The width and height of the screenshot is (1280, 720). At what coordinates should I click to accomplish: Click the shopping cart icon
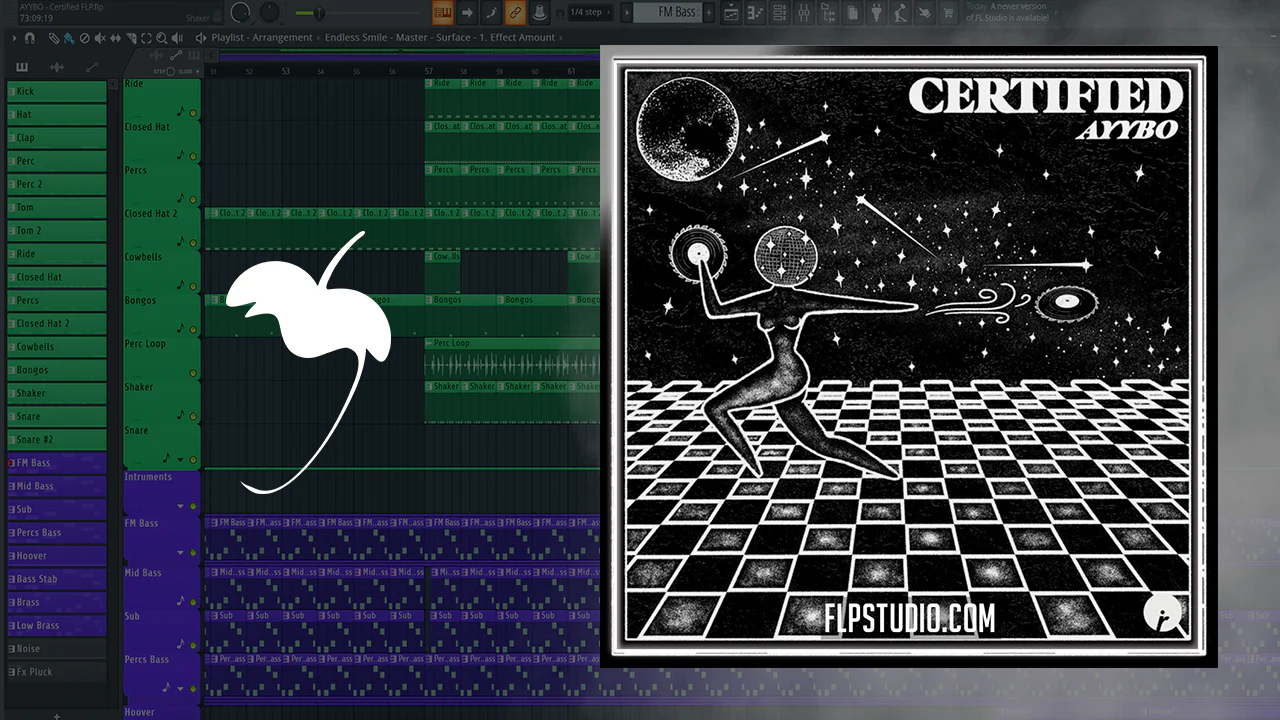pos(949,13)
